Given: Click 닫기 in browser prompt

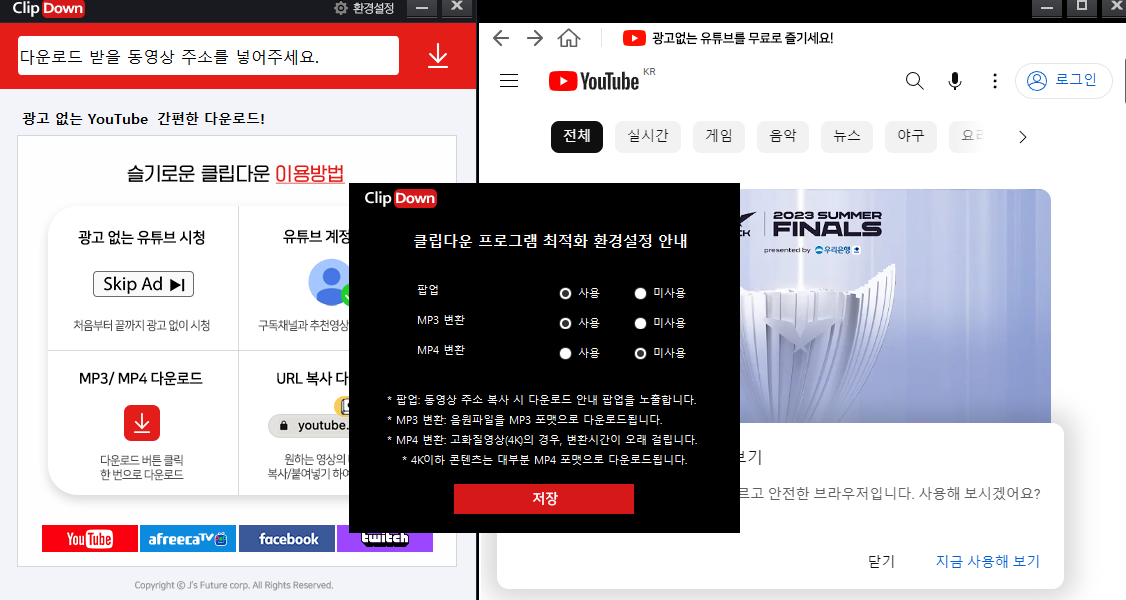Looking at the screenshot, I should coord(882,561).
